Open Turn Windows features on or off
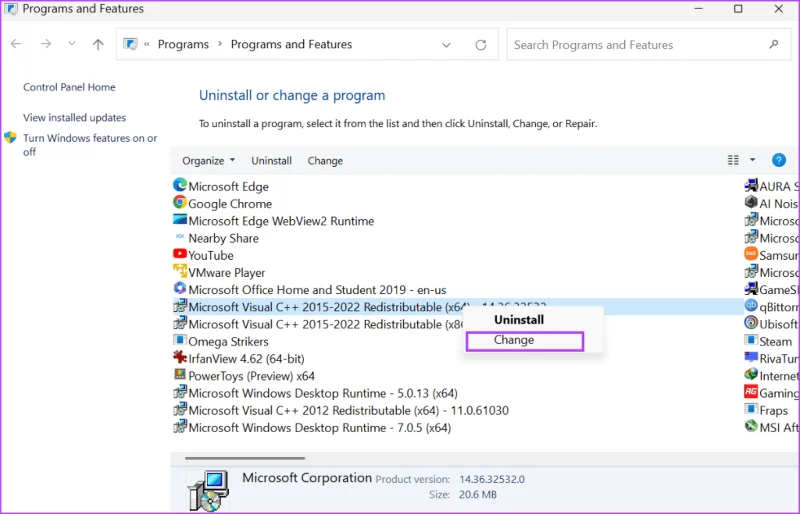Image resolution: width=800 pixels, height=514 pixels. pos(90,145)
